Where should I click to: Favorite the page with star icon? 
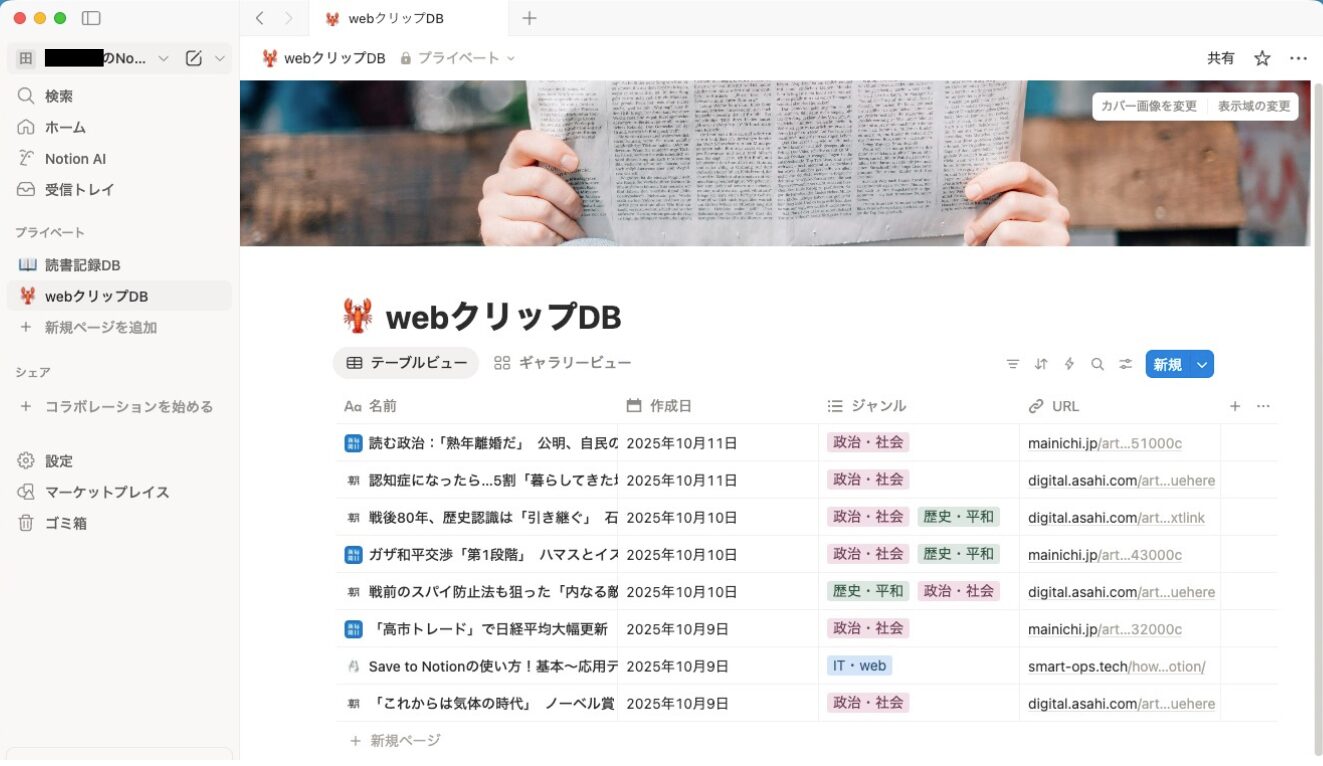1262,58
